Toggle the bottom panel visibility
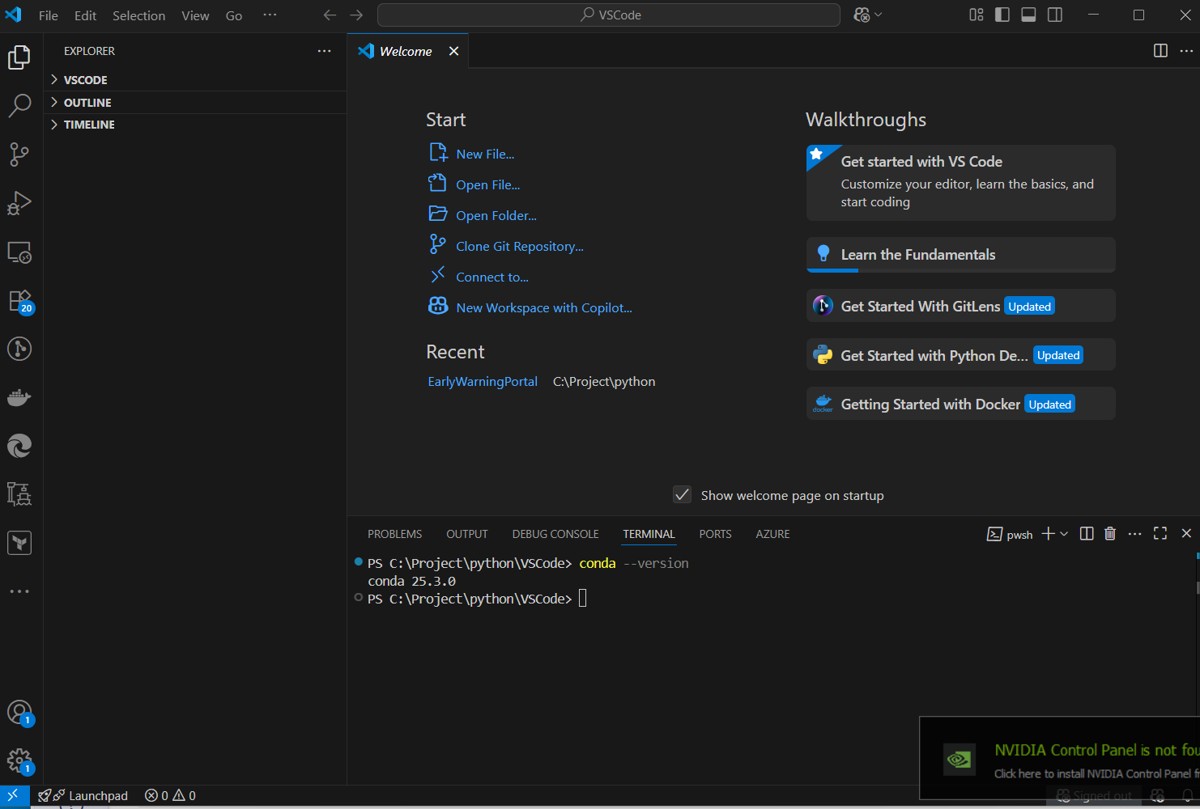This screenshot has width=1200, height=809. pyautogui.click(x=1029, y=15)
